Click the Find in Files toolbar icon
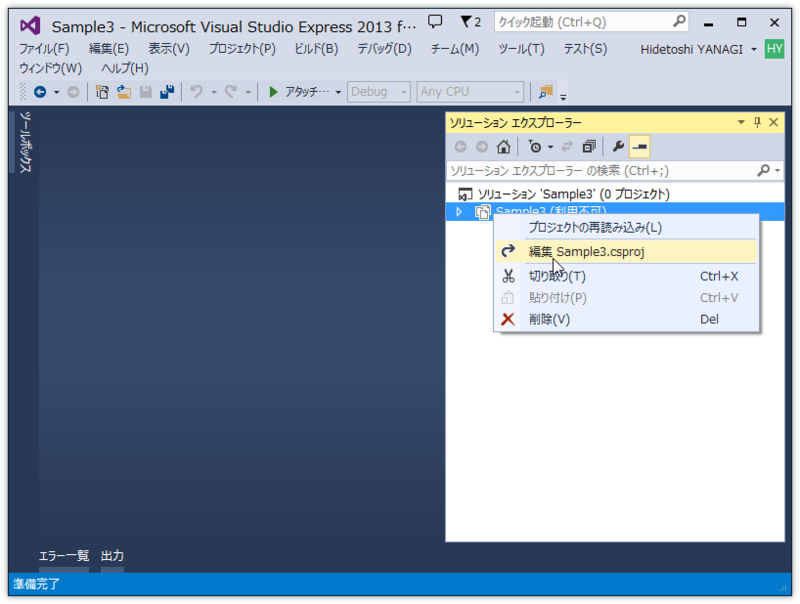This screenshot has height=604, width=800. (545, 92)
